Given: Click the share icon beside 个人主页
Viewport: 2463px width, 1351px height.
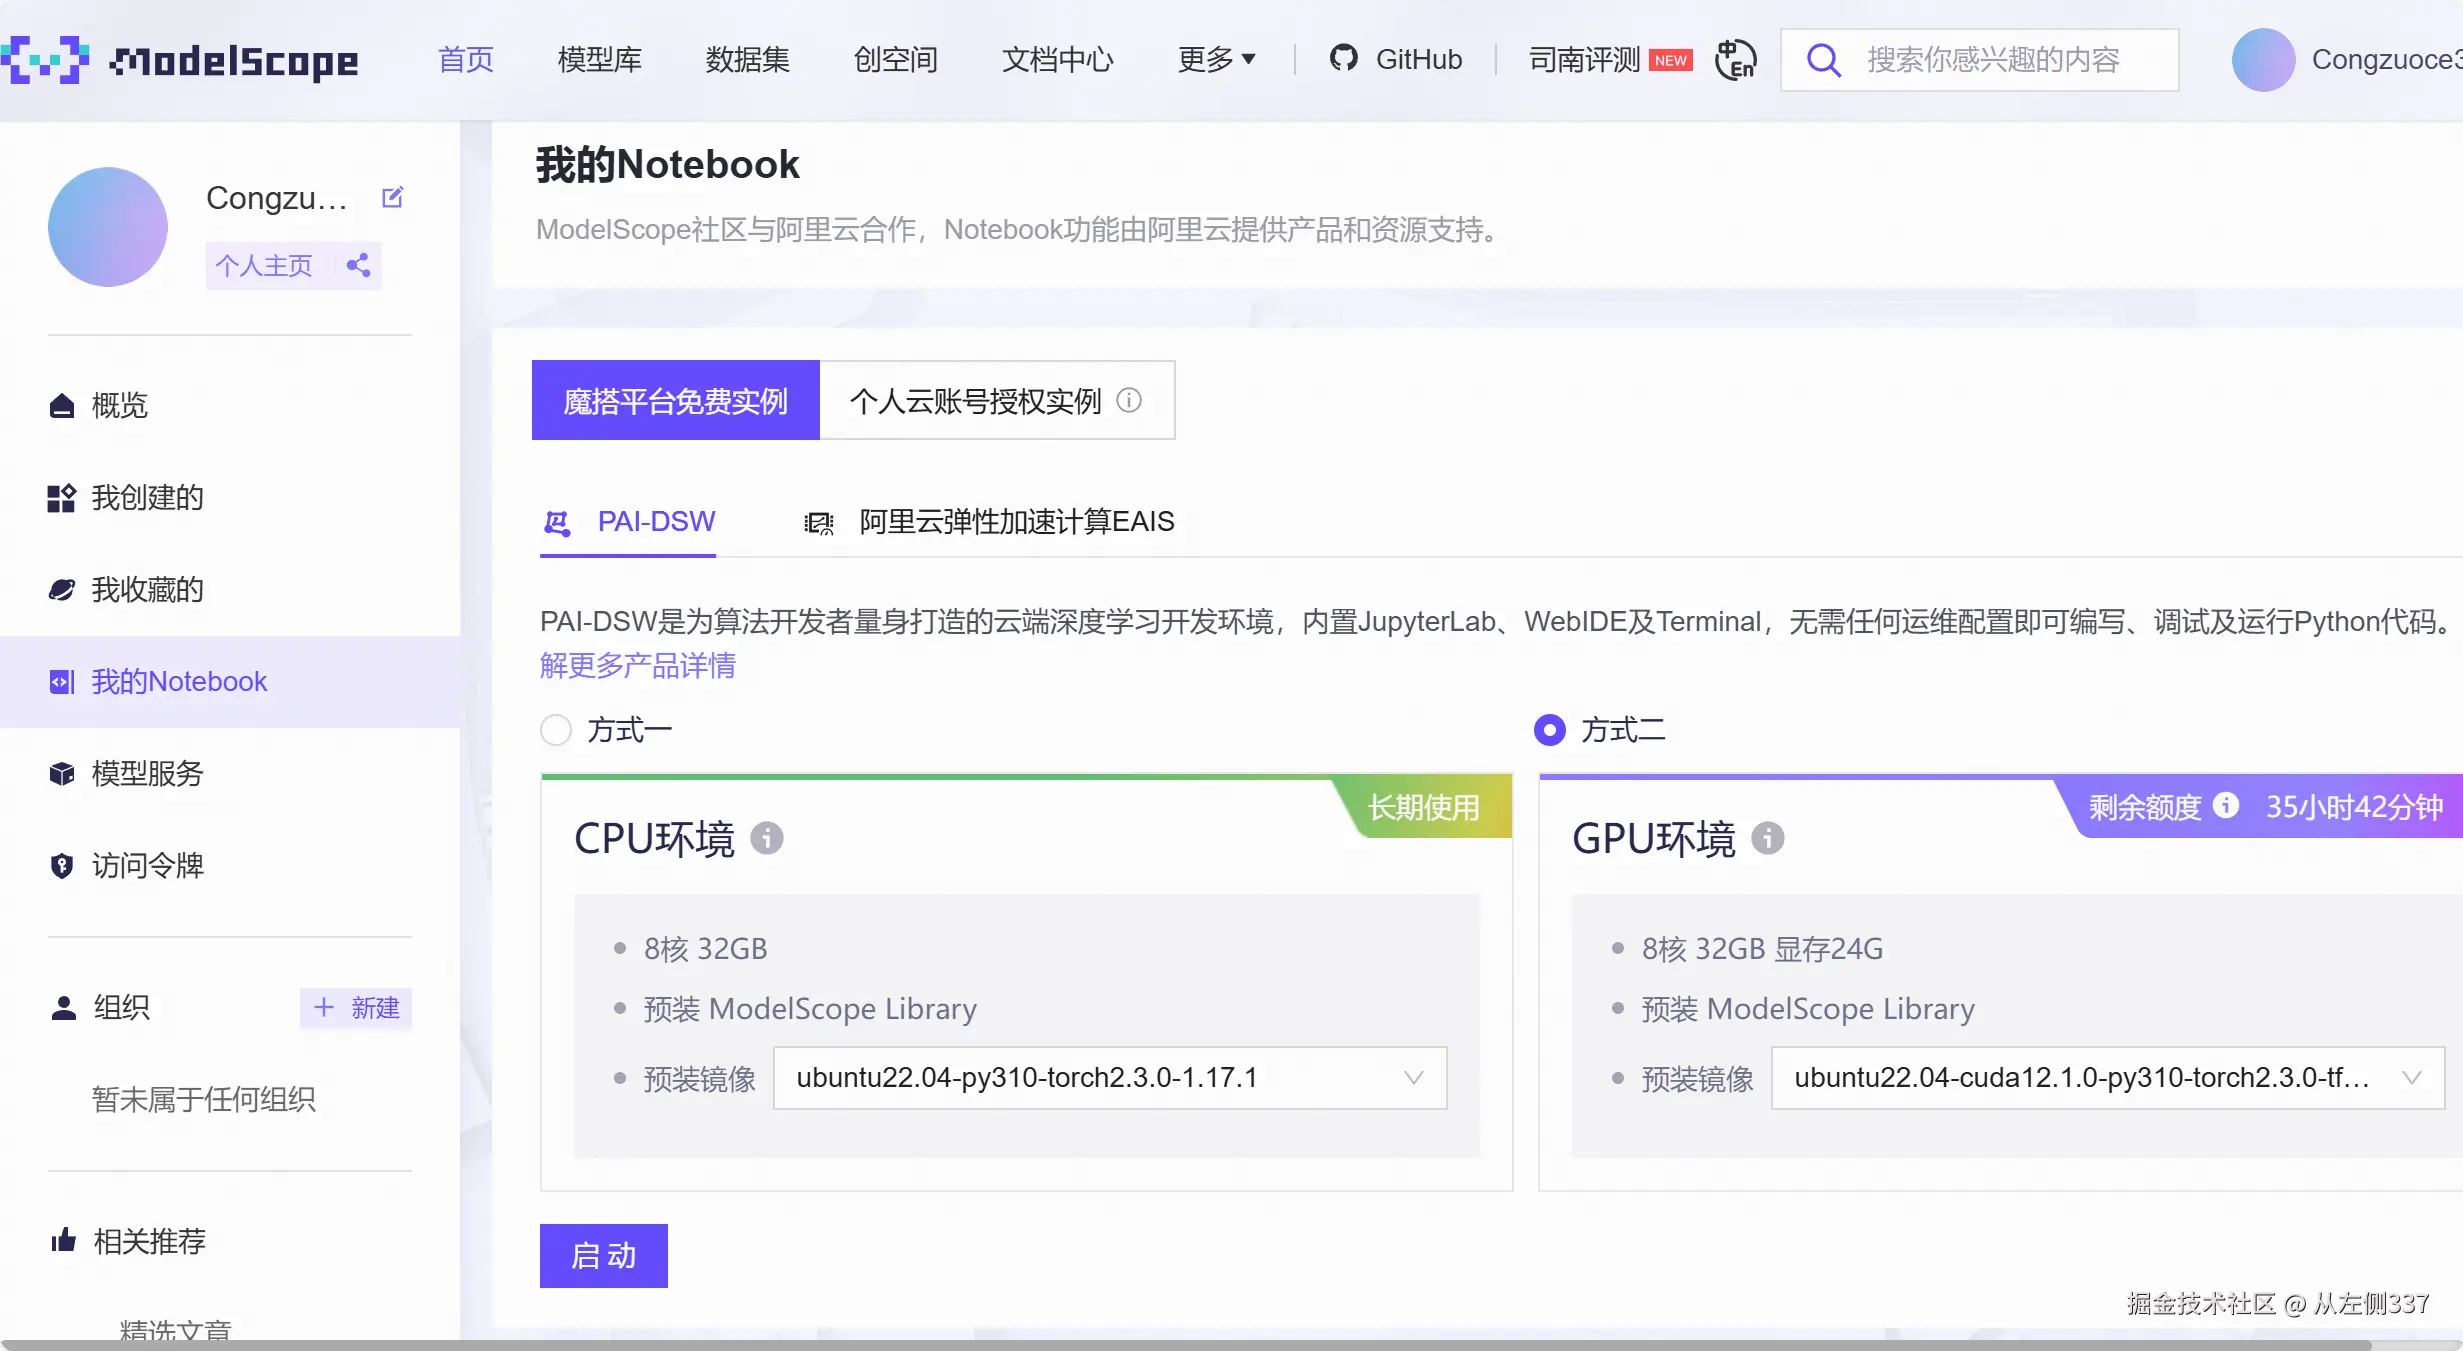Looking at the screenshot, I should tap(358, 265).
